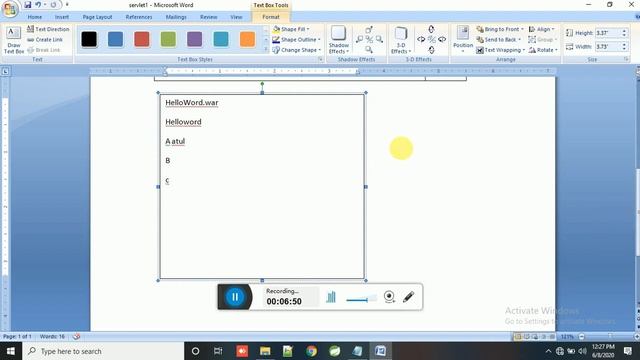This screenshot has width=640, height=360.
Task: Apply the orange text box style
Action: tap(247, 39)
